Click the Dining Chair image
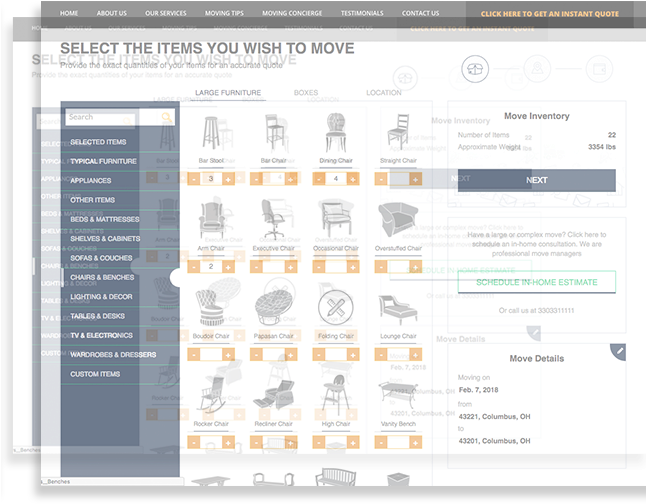Screen dimensions: 646x504 pyautogui.click(x=336, y=133)
